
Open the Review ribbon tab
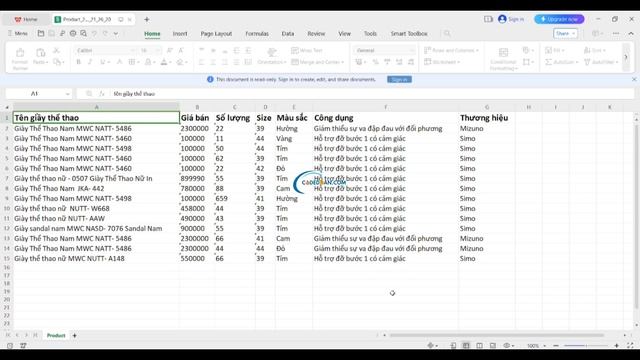316,33
